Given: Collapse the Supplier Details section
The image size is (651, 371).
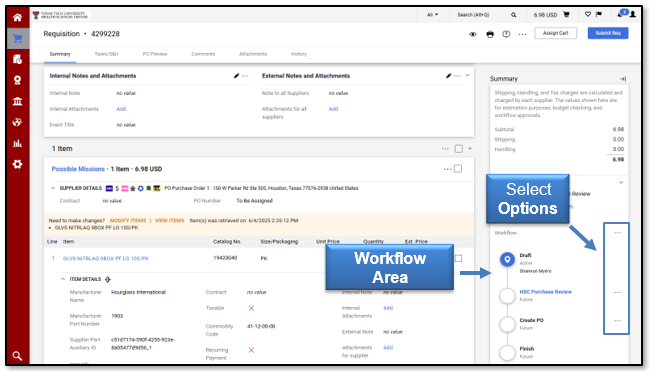Looking at the screenshot, I should (x=53, y=188).
